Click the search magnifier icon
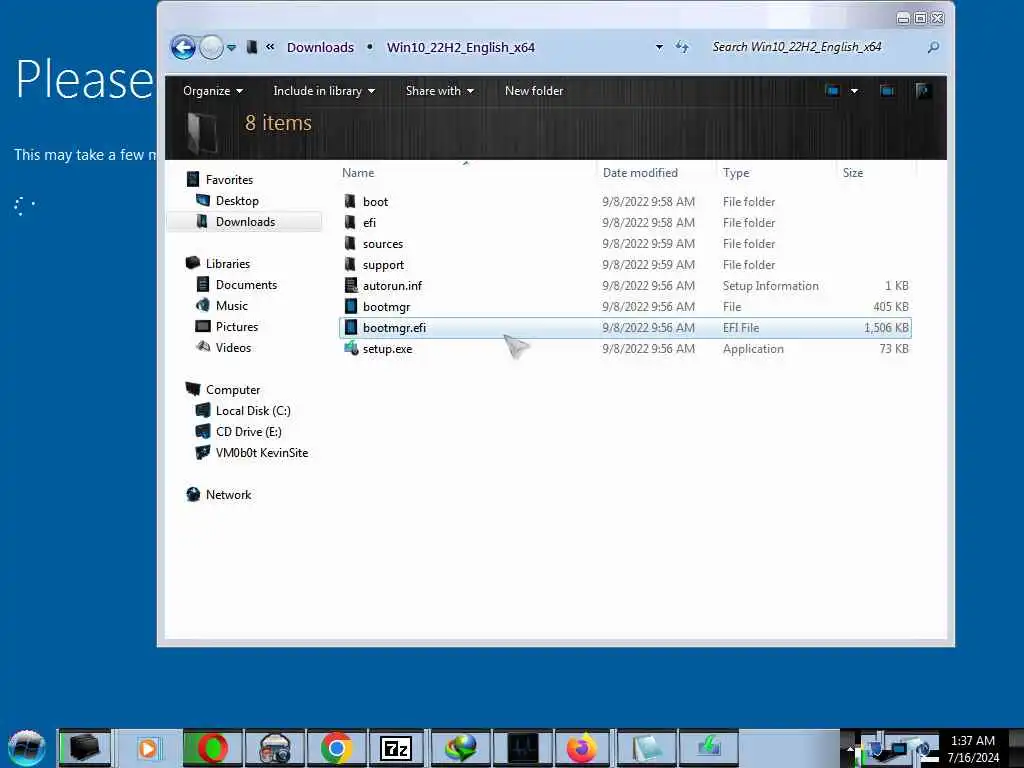 tap(934, 47)
